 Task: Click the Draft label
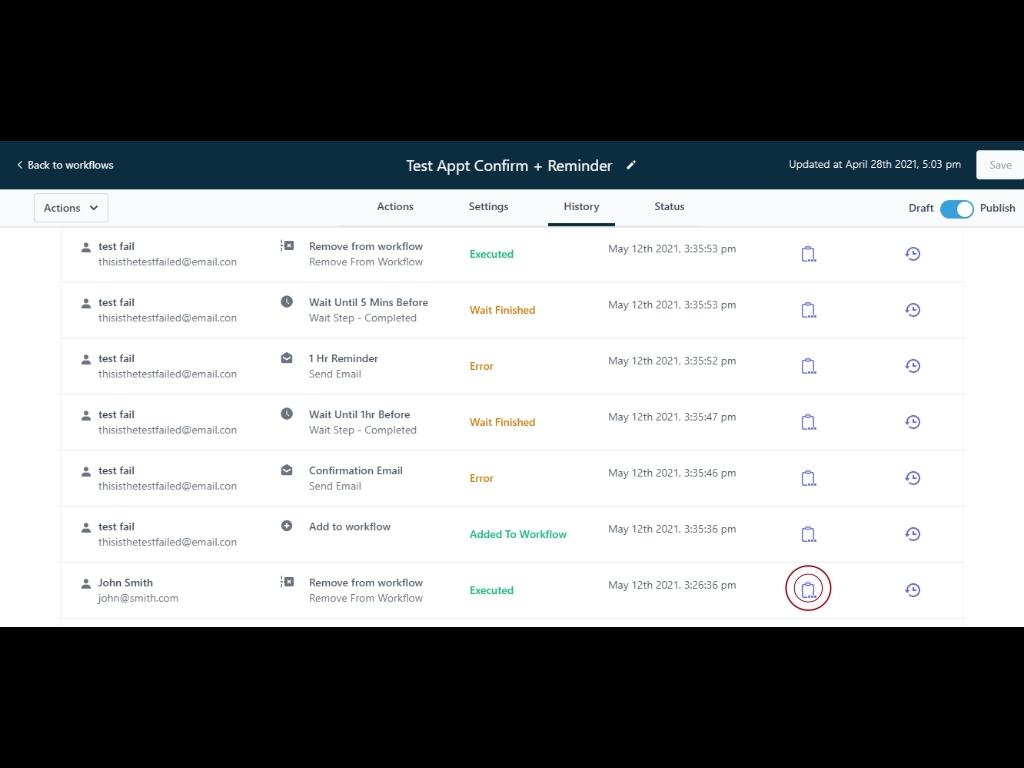pyautogui.click(x=921, y=208)
